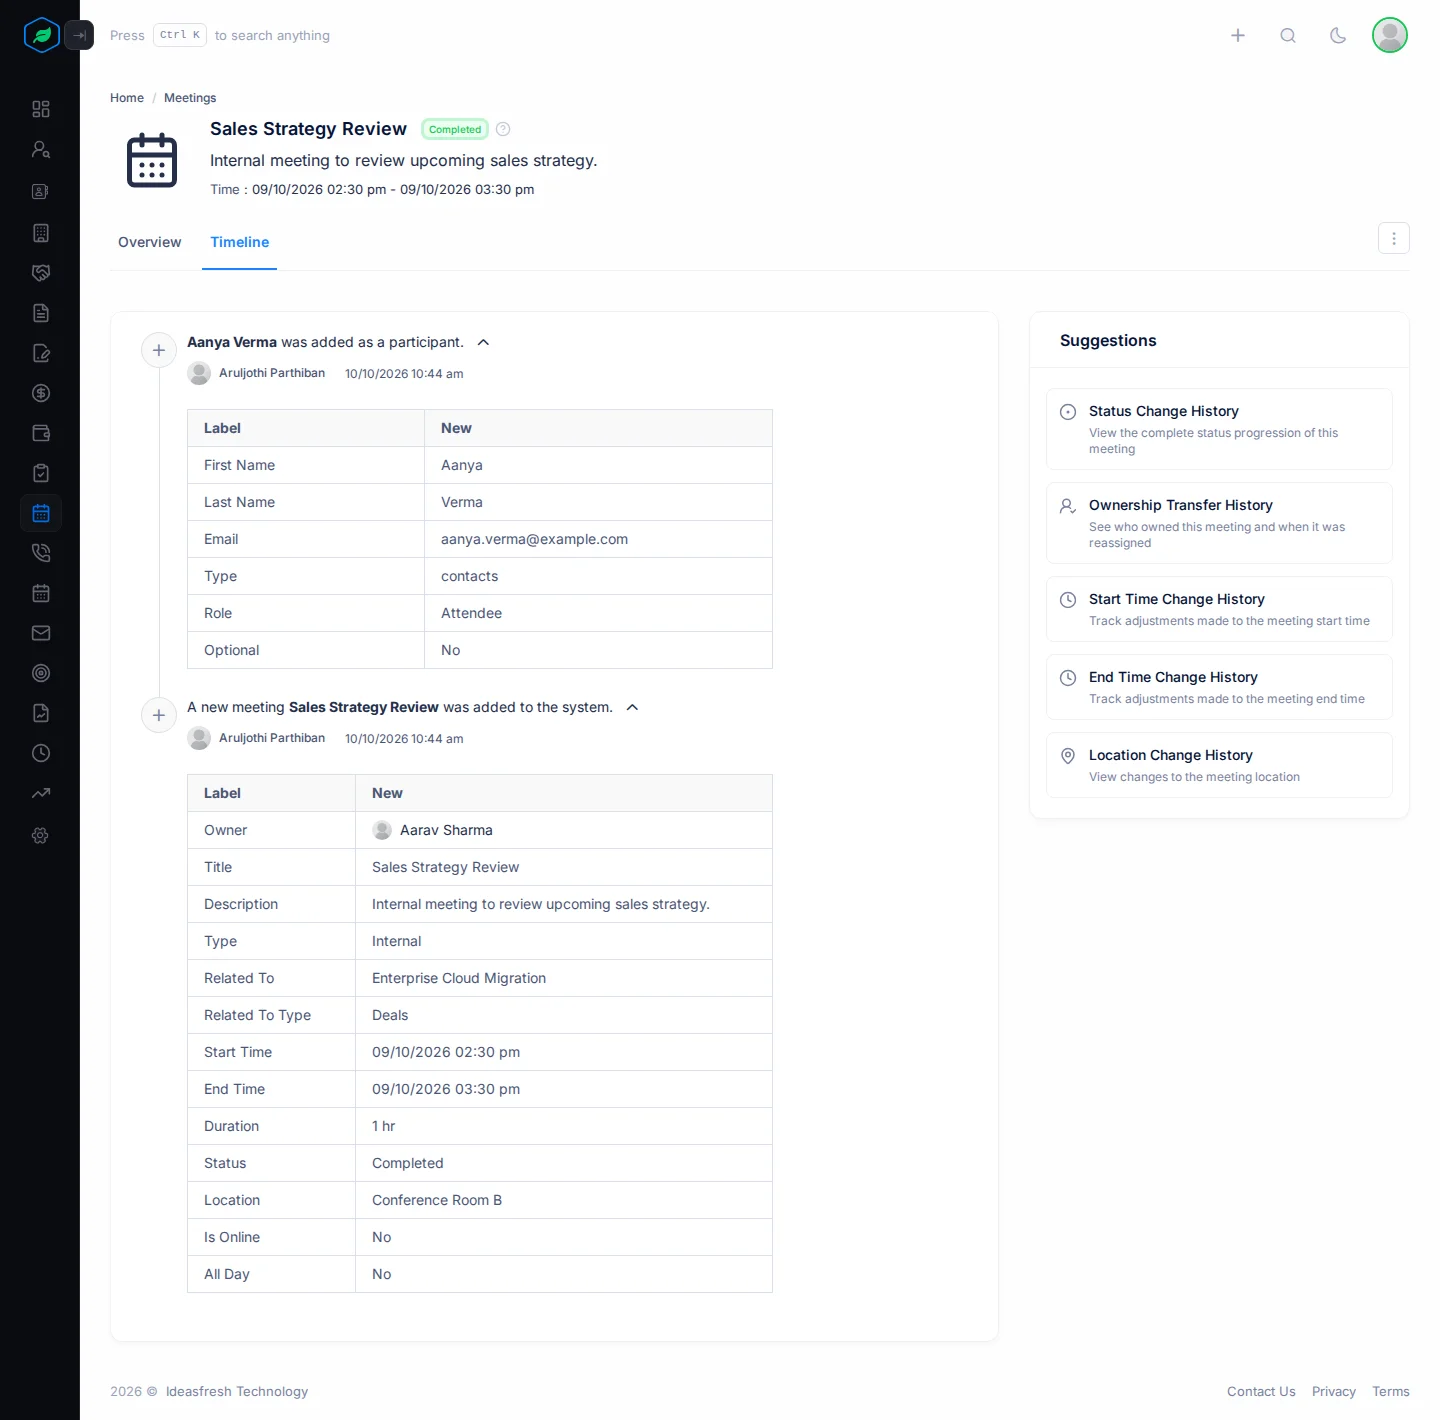Open the settings gear in sidebar
Screen dimensions: 1440x1420
point(41,835)
